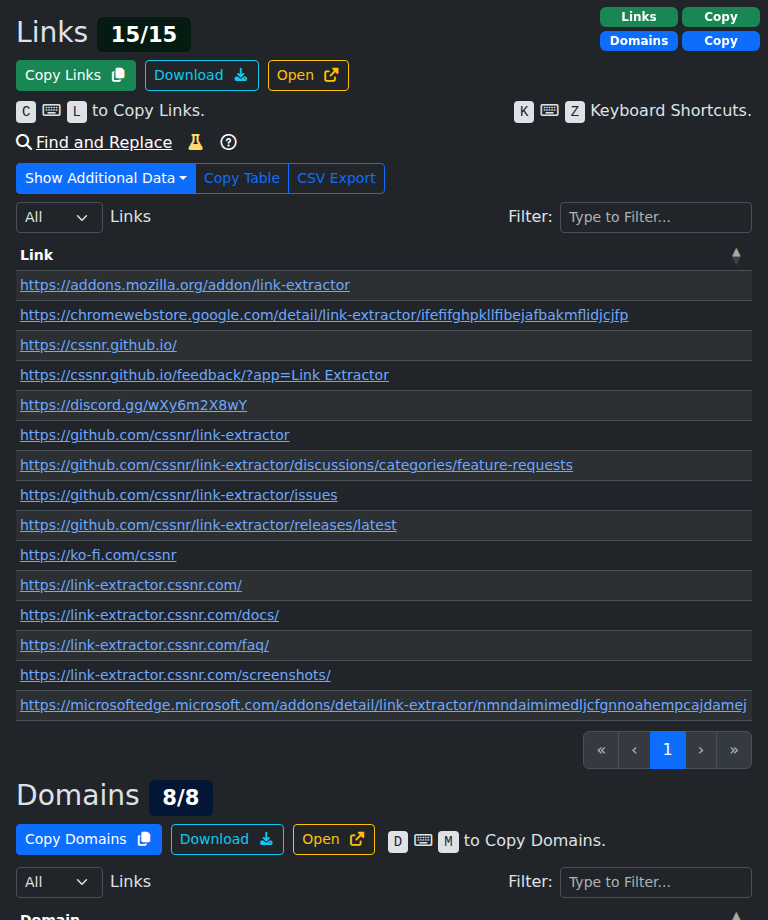Click the Links Filter text field

pos(655,217)
